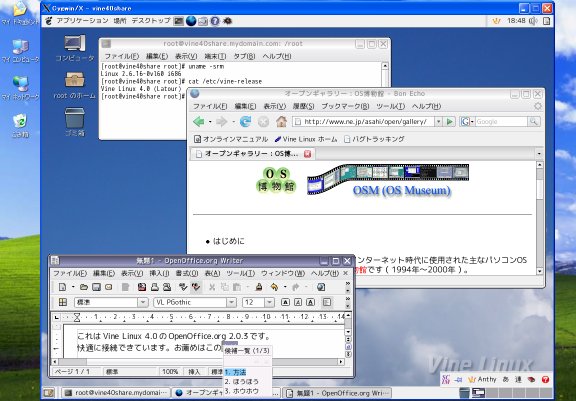Toggle Italic formatting in Writer
This screenshot has height=401, width=576.
(298, 302)
